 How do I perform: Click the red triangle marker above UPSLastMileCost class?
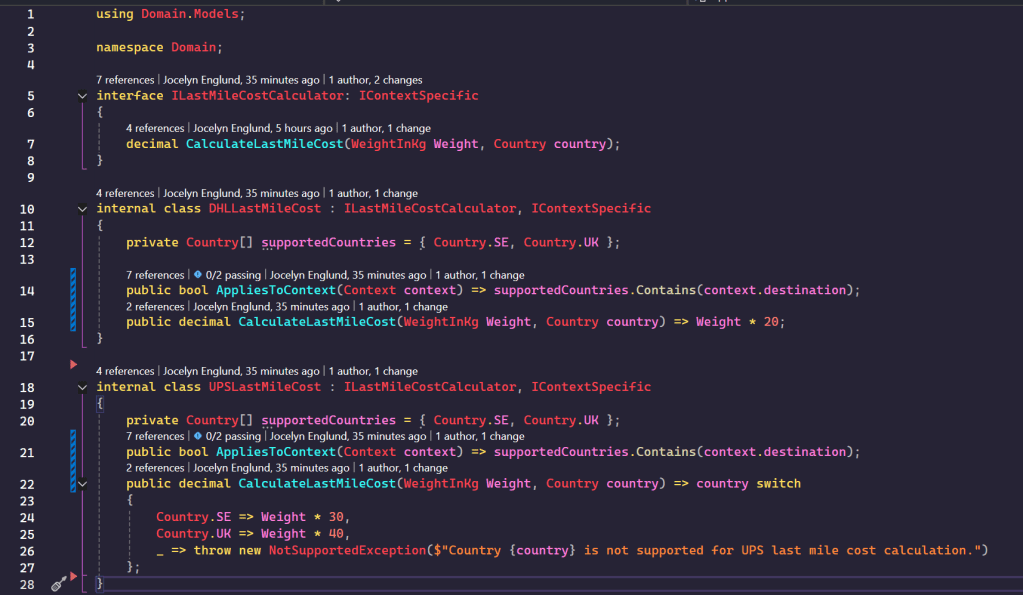click(x=73, y=364)
